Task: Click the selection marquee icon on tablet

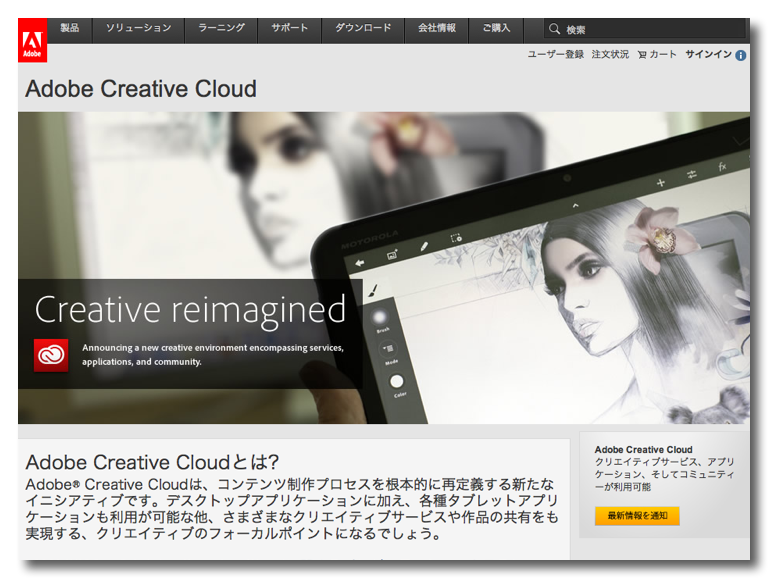Action: tap(456, 238)
